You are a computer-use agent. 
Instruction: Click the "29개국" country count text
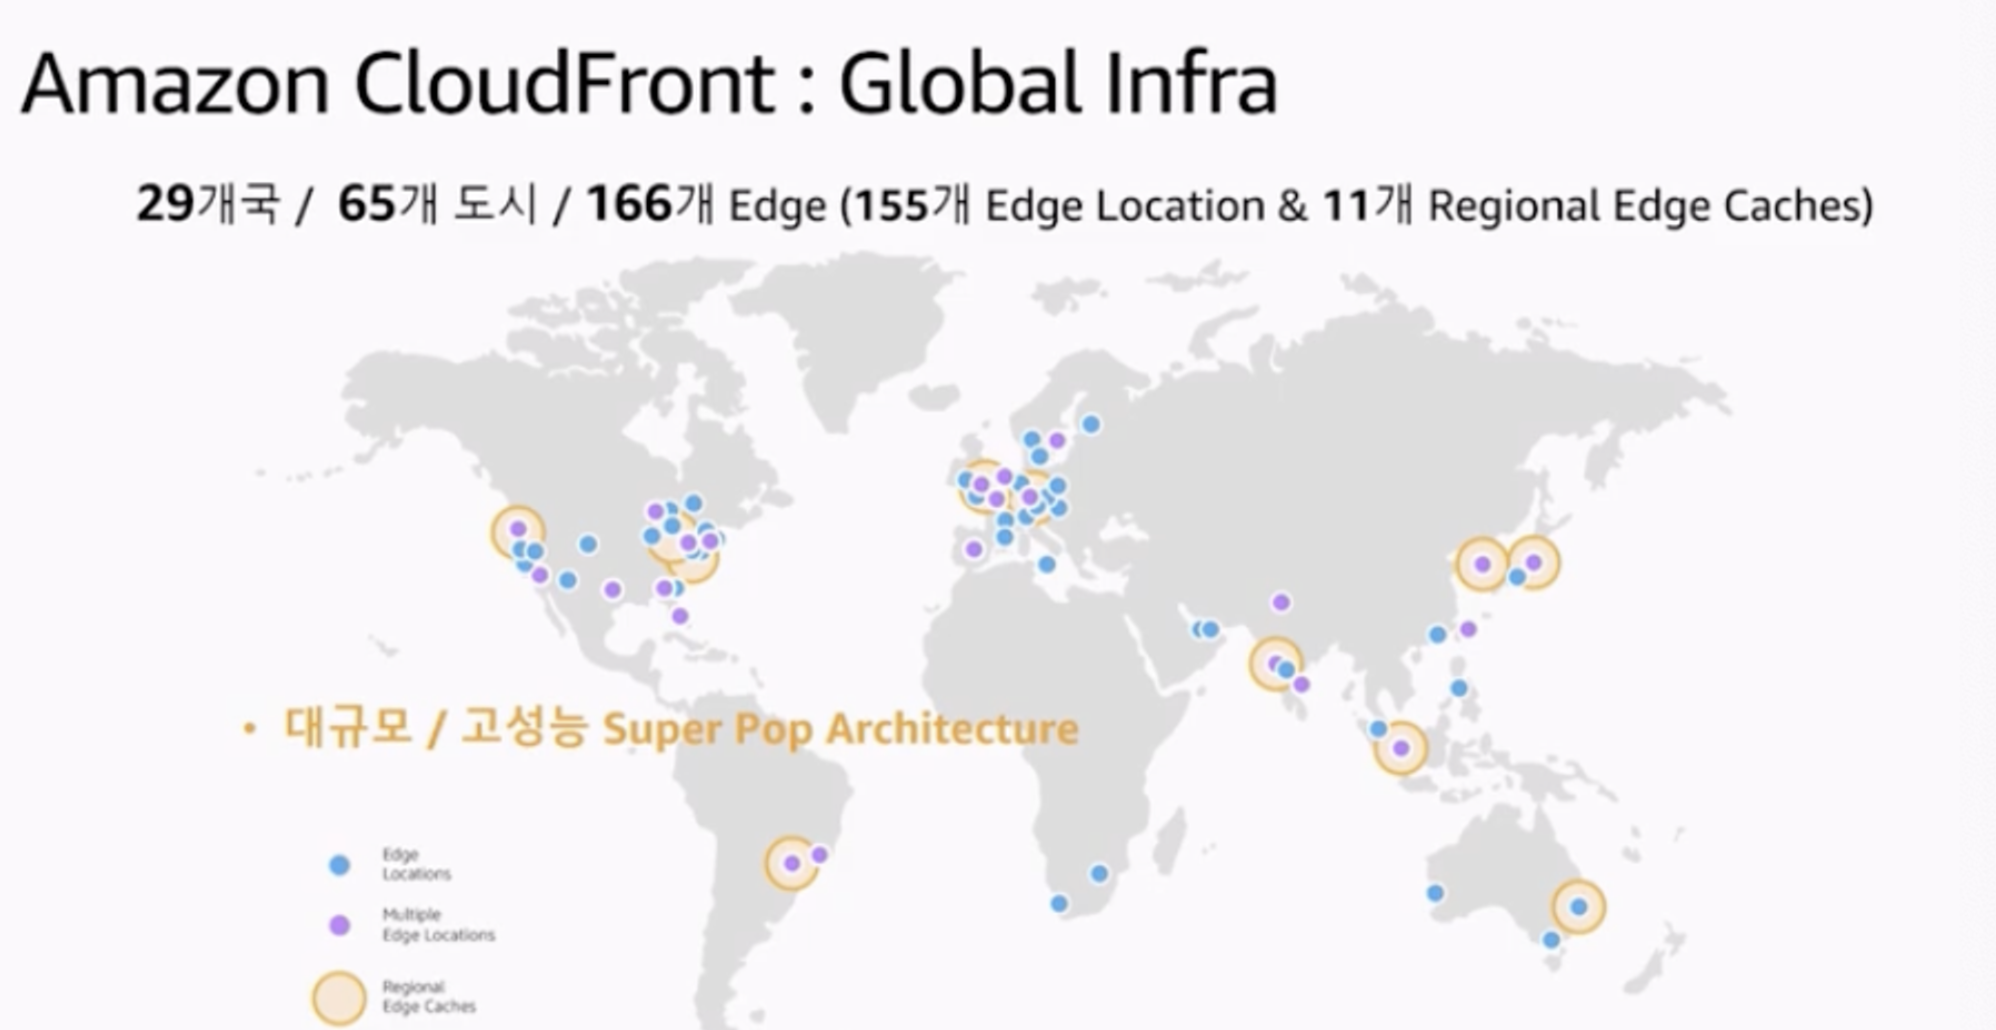pos(208,204)
